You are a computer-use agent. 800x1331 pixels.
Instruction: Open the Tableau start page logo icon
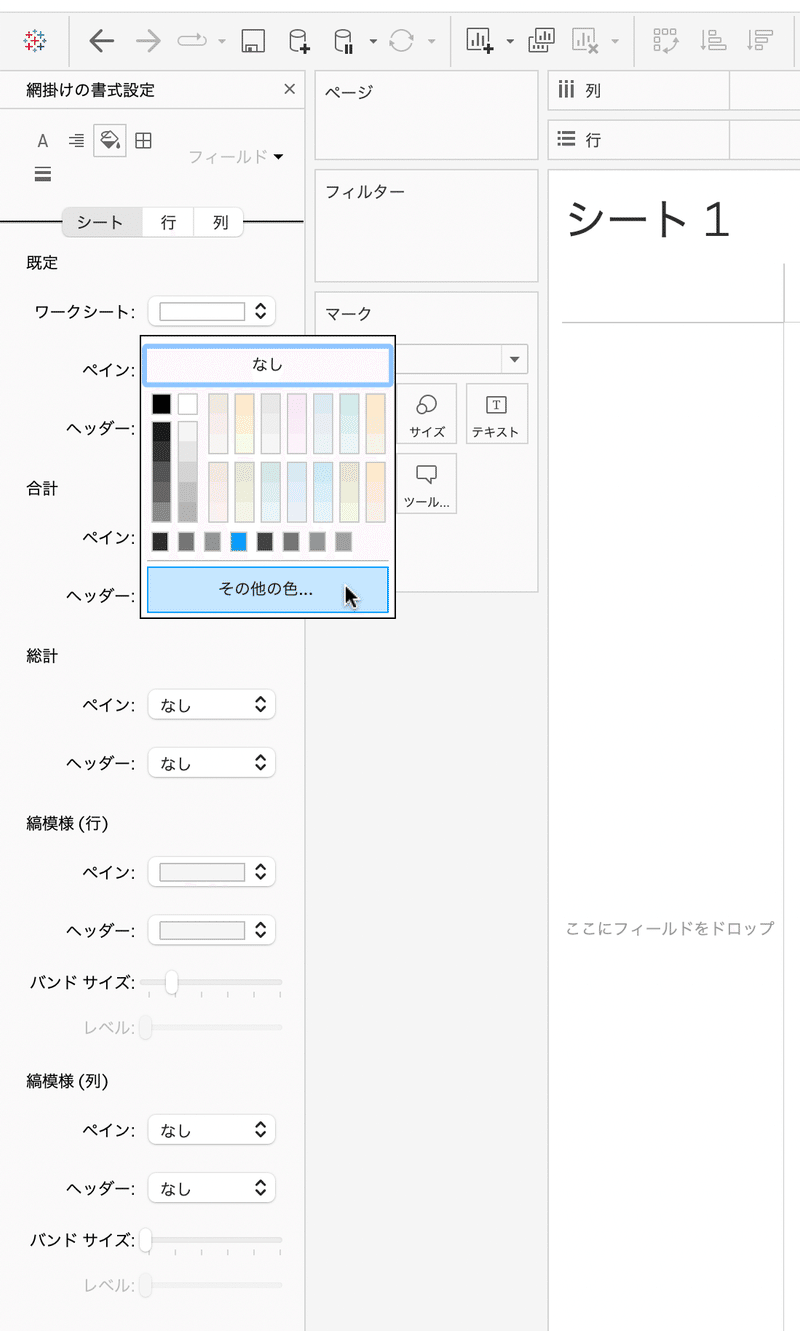[x=34, y=40]
